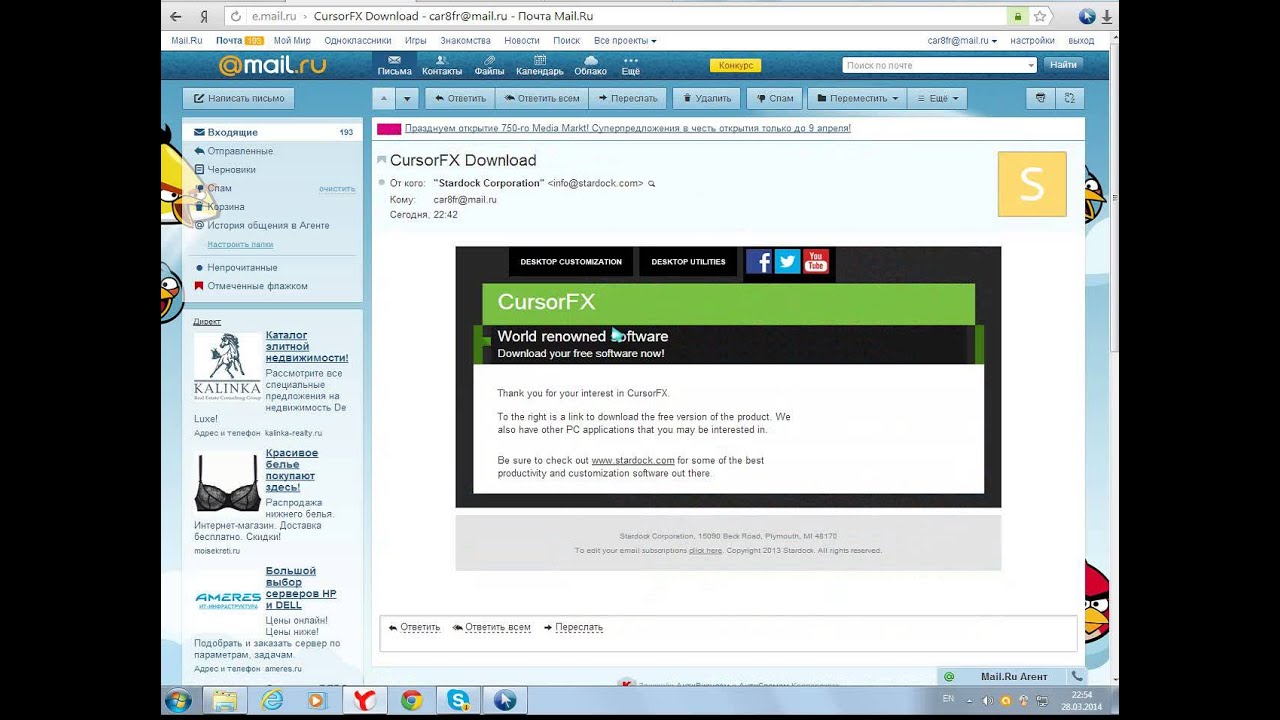Click the volume icon in system tray
Screen dimensions: 1280x720
[987, 700]
